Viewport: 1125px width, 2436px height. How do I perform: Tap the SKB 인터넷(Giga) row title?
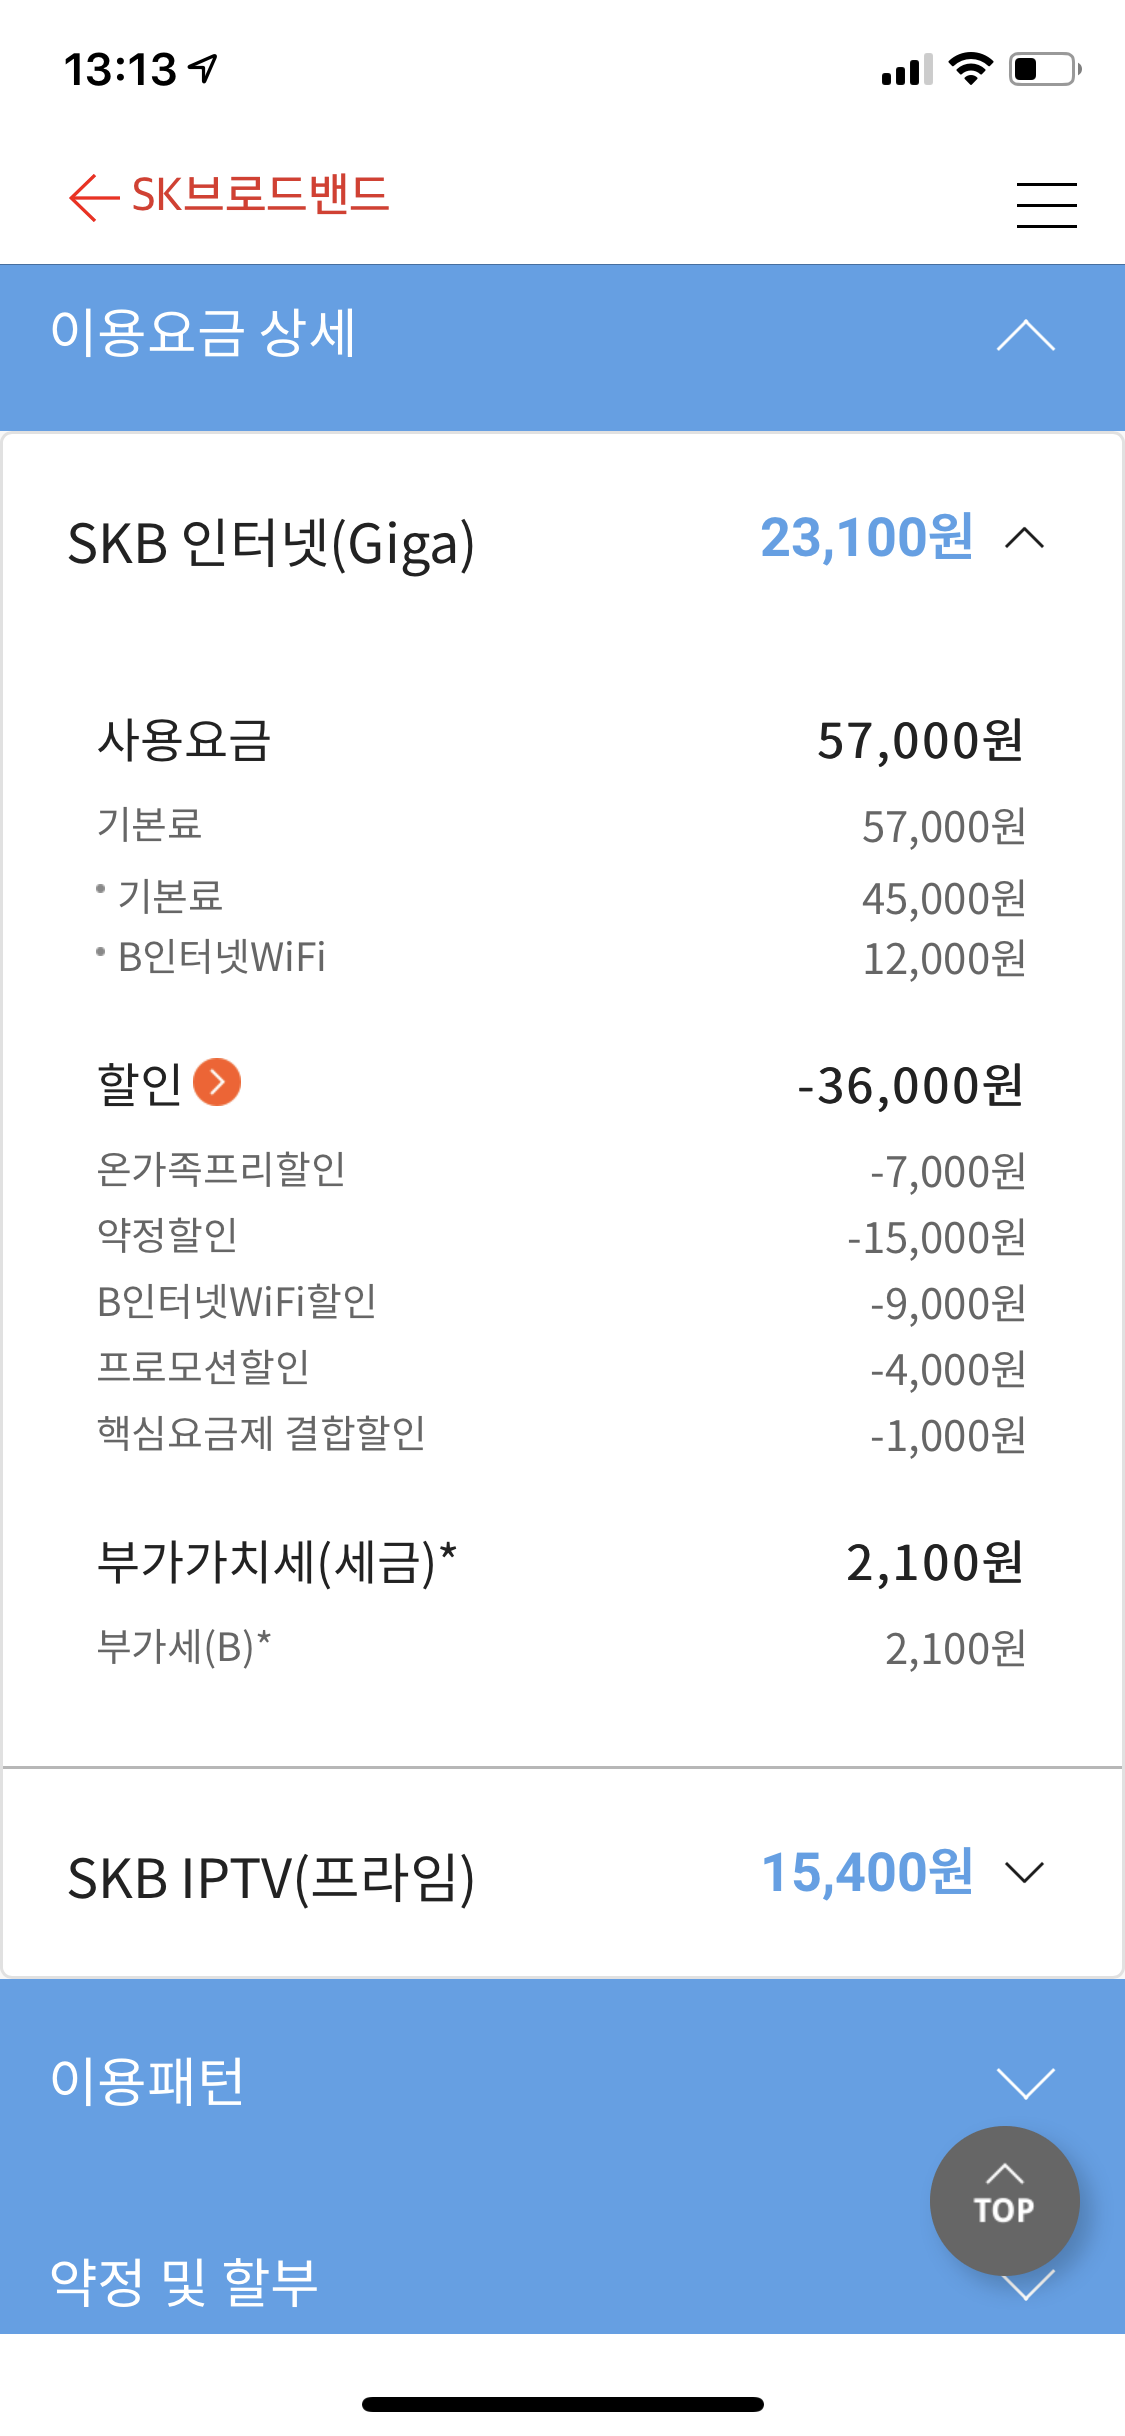pyautogui.click(x=271, y=544)
